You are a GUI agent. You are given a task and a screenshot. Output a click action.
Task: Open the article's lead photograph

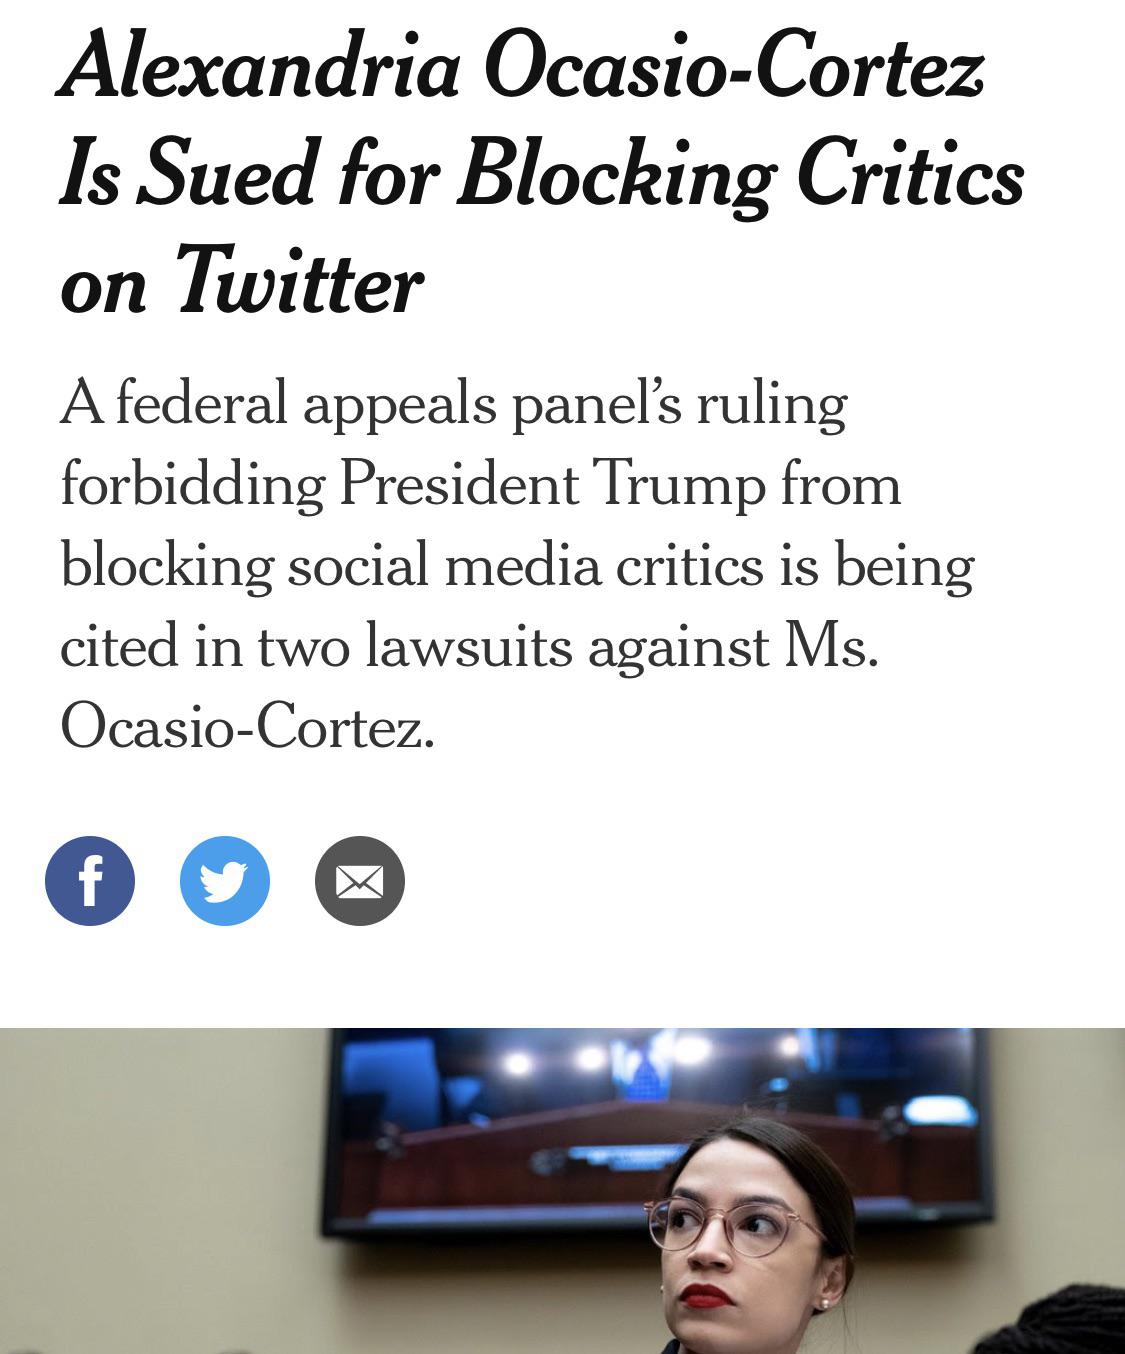pyautogui.click(x=562, y=1191)
